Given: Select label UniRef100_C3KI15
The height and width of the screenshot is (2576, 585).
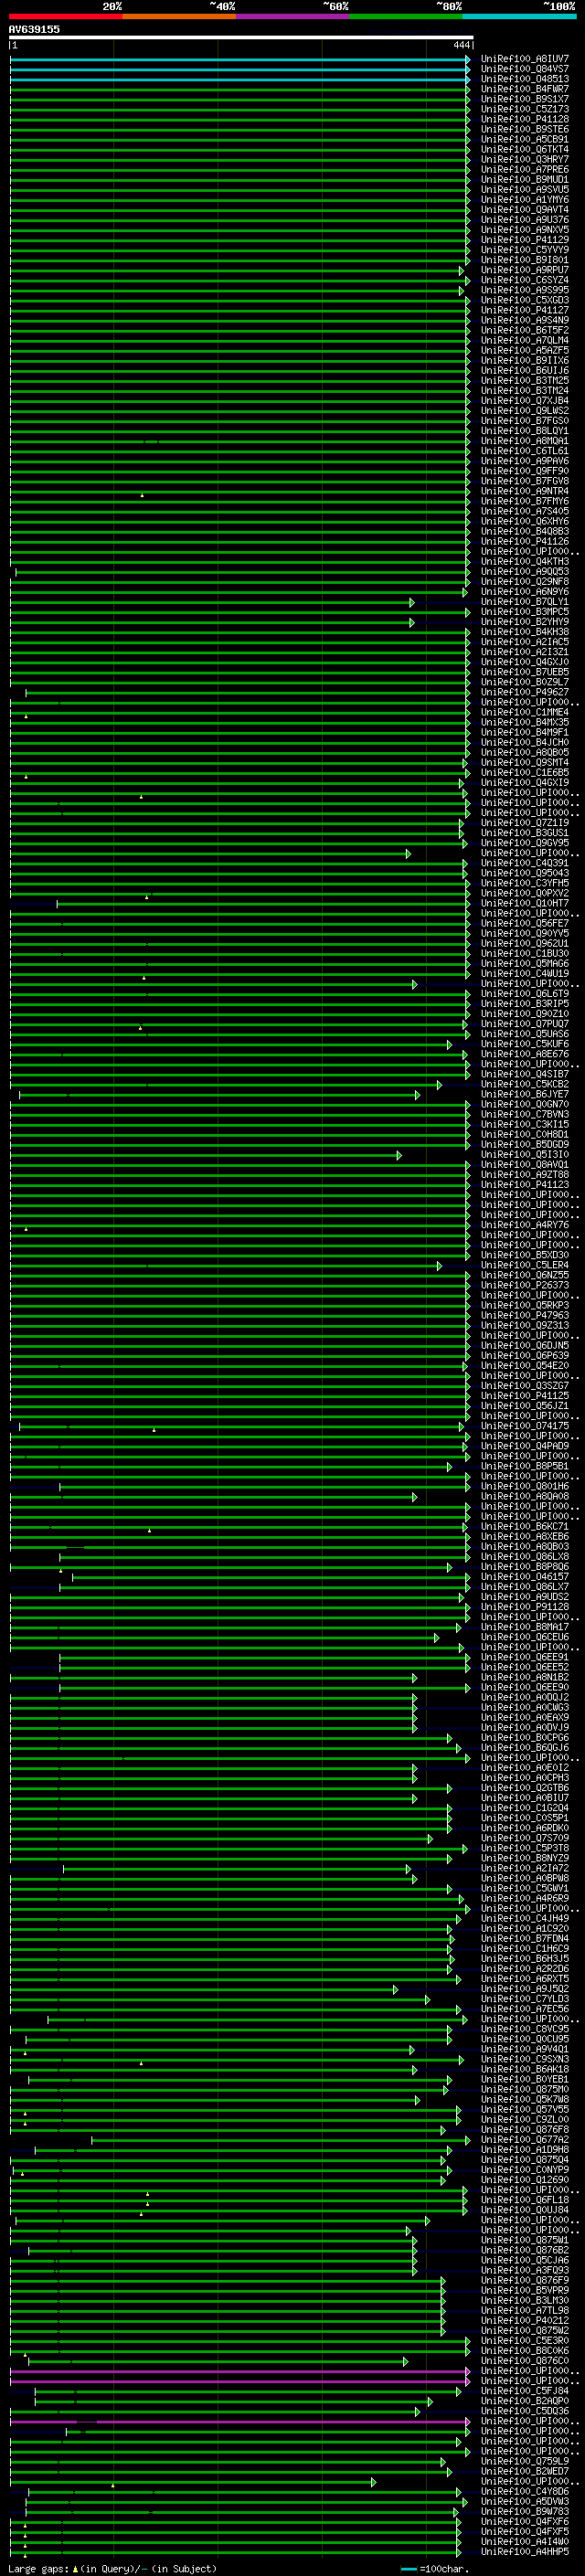Looking at the screenshot, I should (525, 1124).
